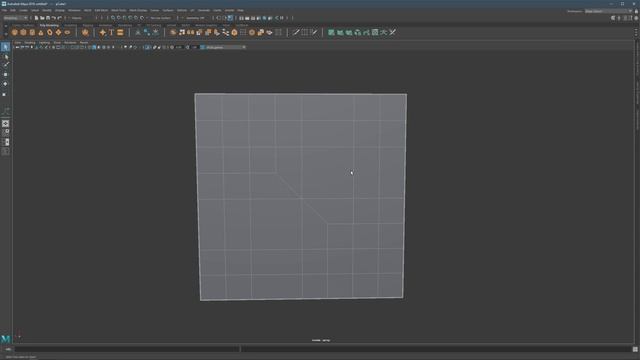Image resolution: width=640 pixels, height=360 pixels.
Task: Click the viewport exposure value field
Action: click(179, 47)
